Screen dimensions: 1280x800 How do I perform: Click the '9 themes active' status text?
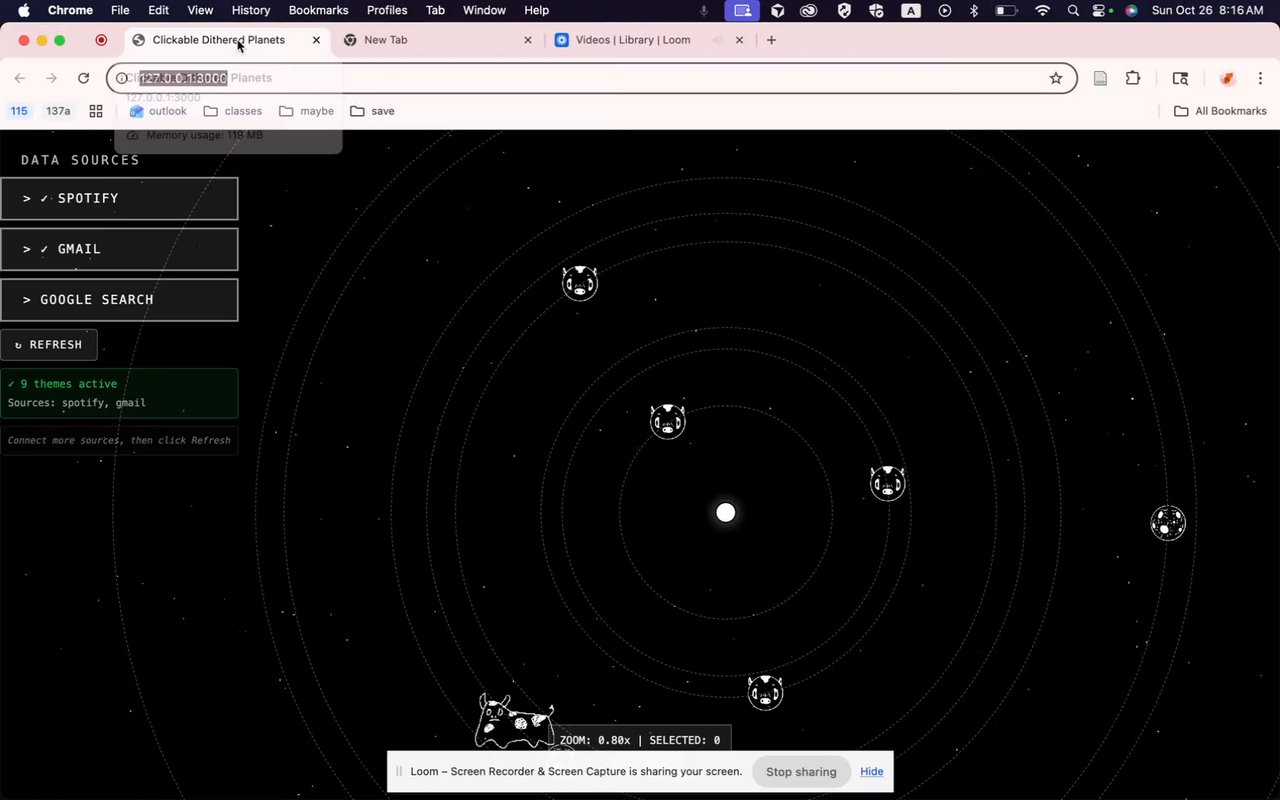click(63, 384)
